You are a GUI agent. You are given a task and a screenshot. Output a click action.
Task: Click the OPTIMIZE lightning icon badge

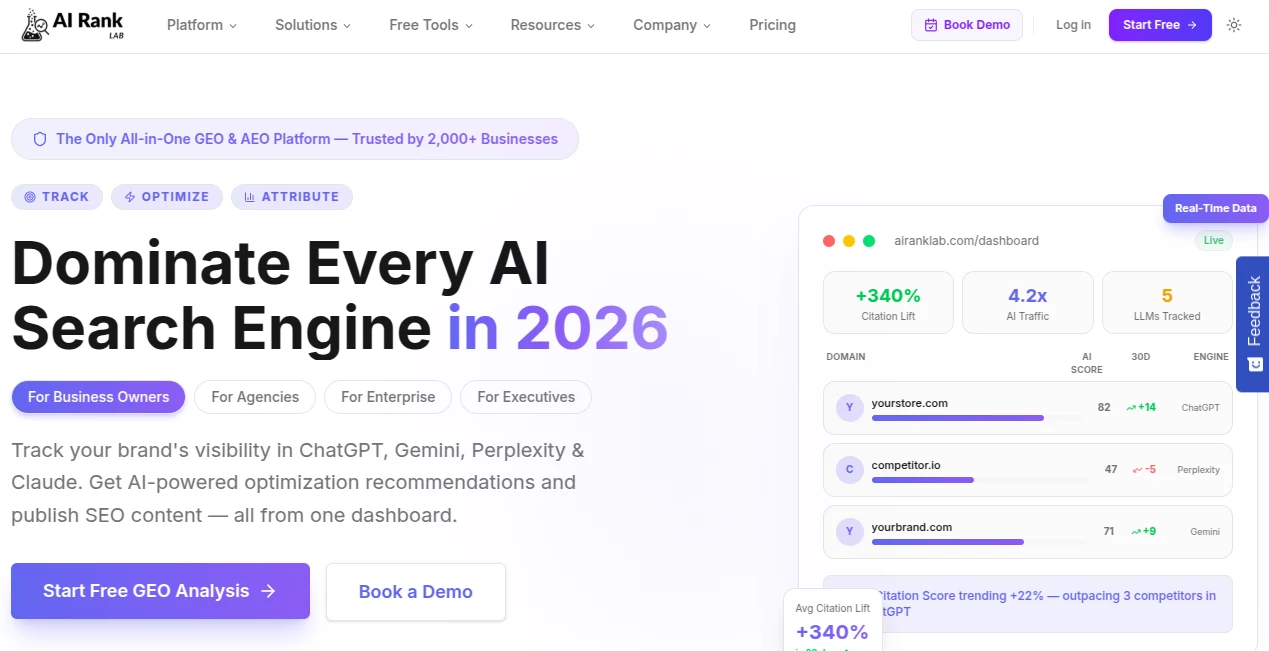(167, 197)
